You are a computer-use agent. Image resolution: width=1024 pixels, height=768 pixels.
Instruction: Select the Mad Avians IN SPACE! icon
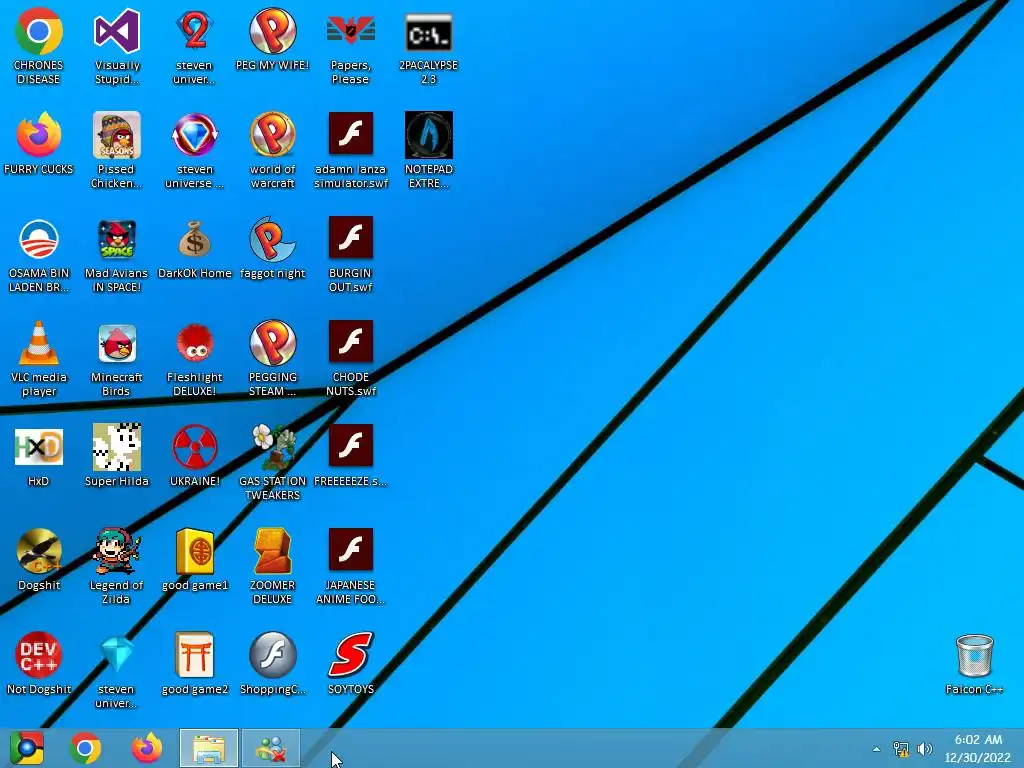point(117,238)
